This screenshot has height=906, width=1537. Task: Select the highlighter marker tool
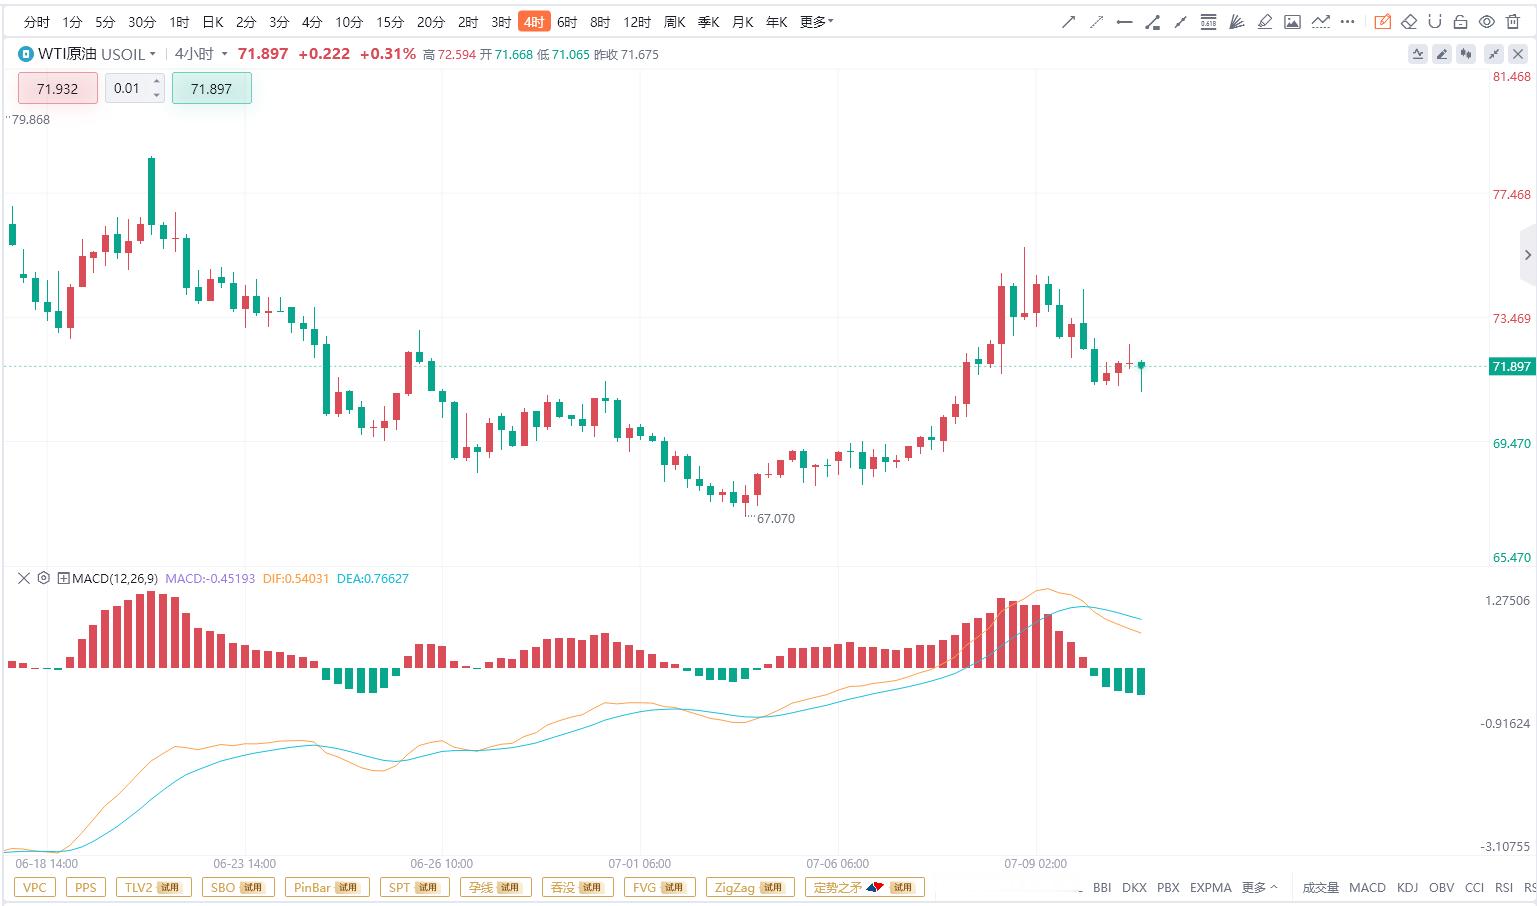(1264, 22)
